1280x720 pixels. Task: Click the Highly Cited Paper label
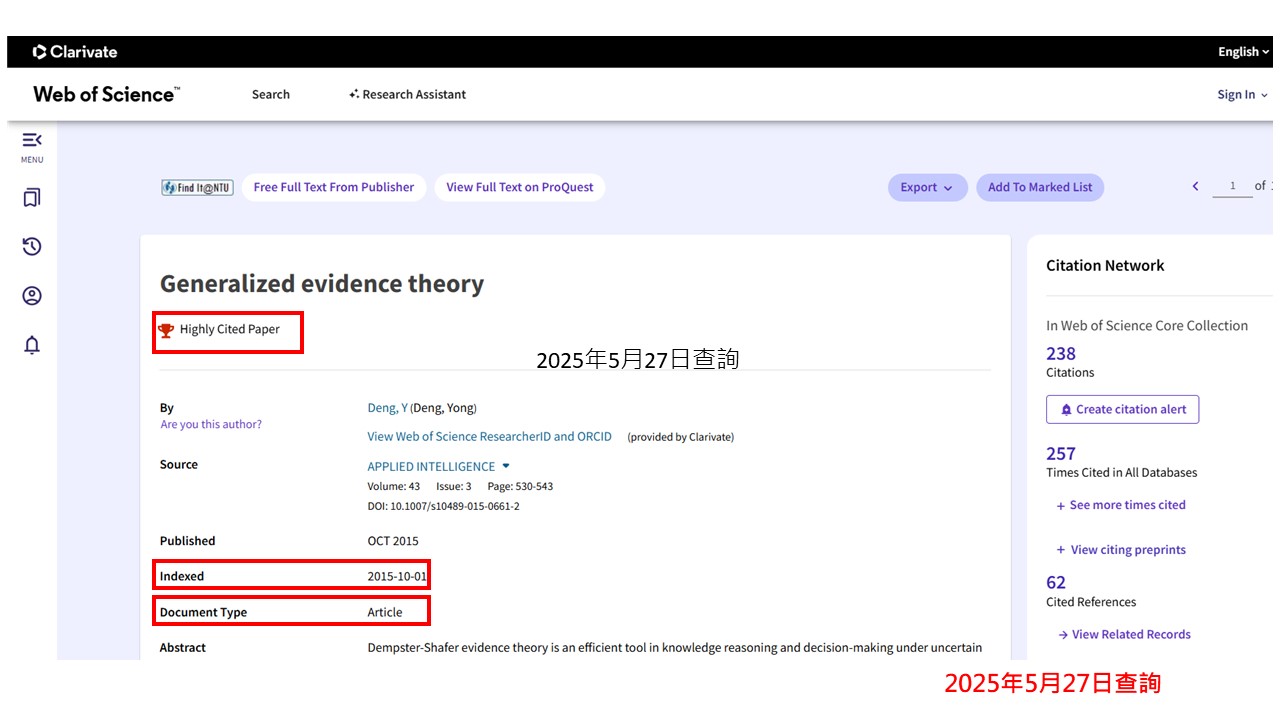coord(230,329)
